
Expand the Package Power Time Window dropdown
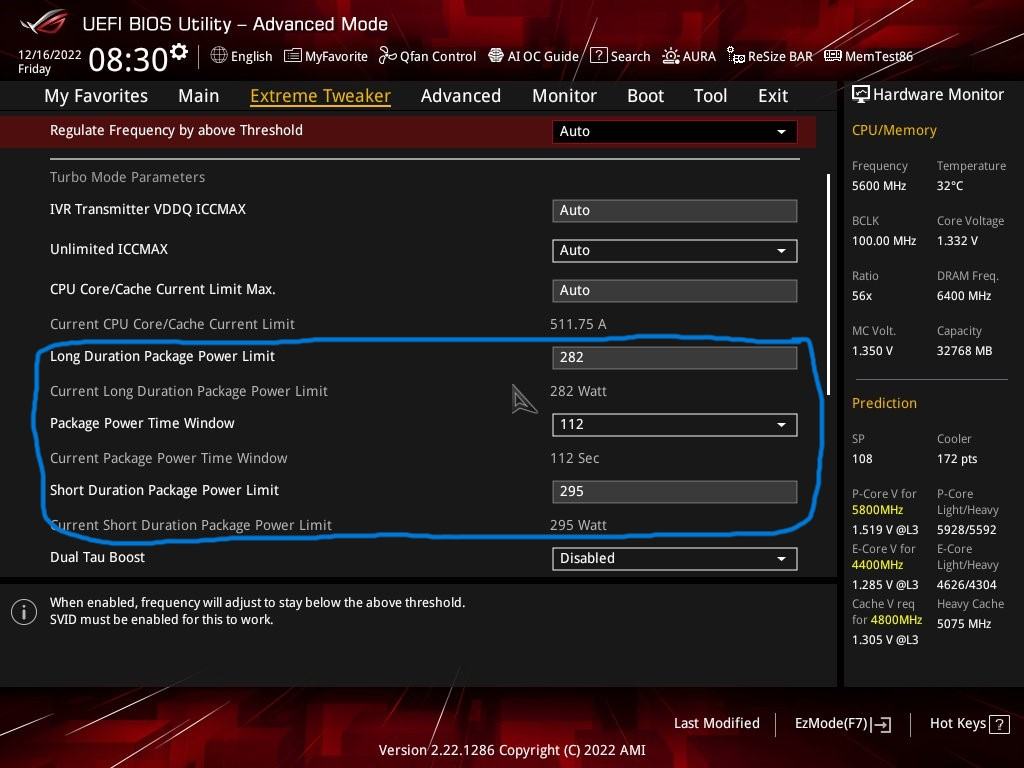point(675,425)
